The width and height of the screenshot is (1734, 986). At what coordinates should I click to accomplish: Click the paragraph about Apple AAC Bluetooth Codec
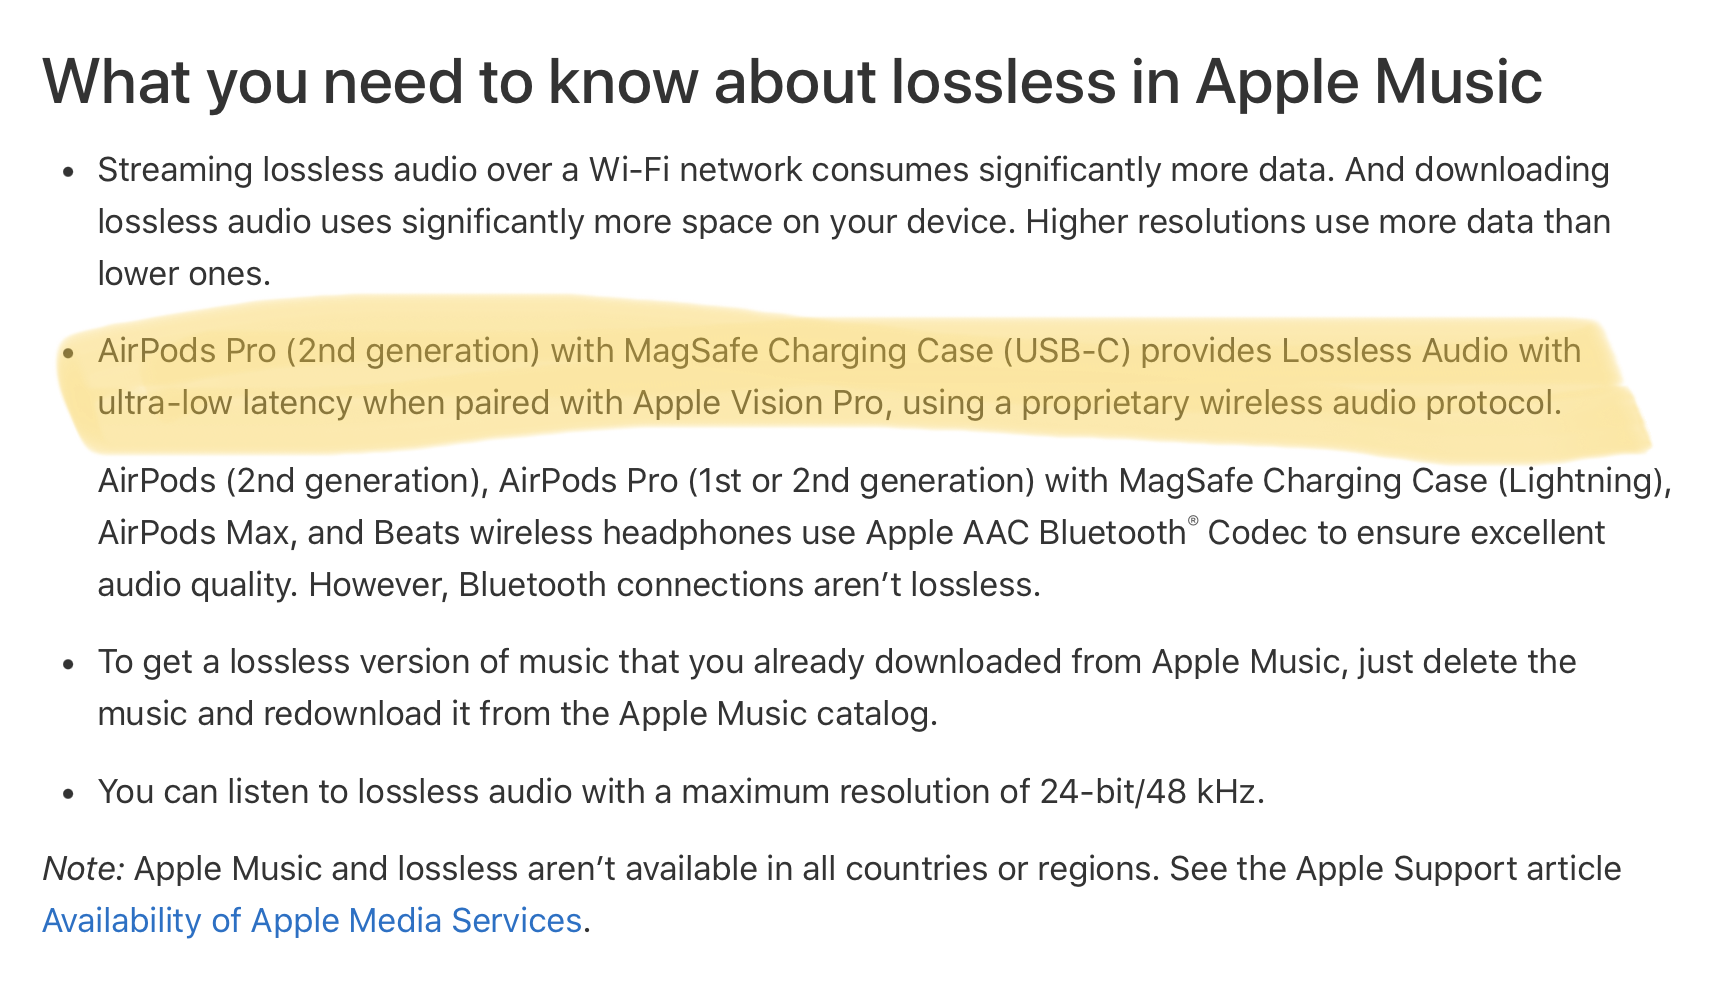pos(884,532)
